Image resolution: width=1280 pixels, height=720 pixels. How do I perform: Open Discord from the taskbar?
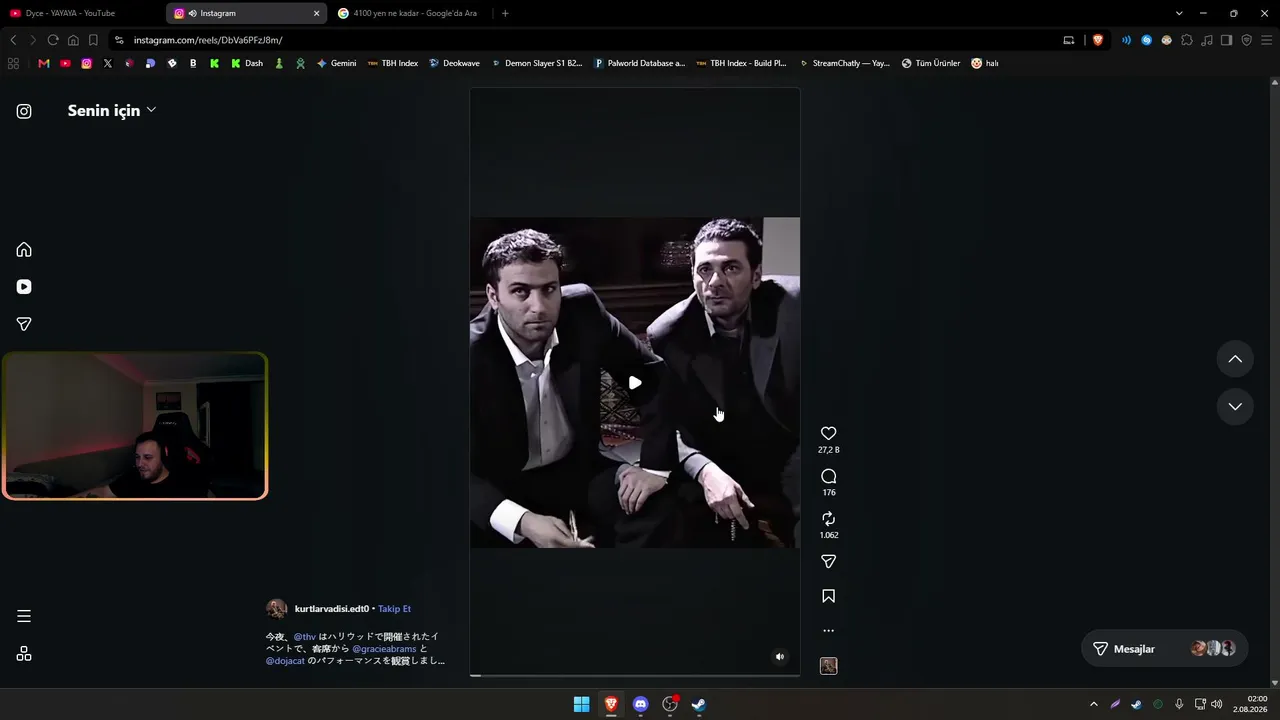pos(641,704)
